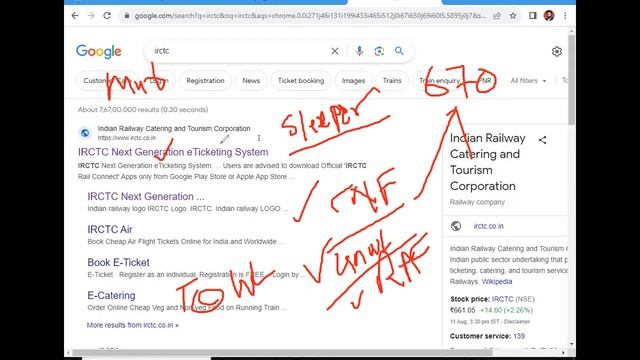Open the IRCTC Next Generation sublink
640x360 pixels.
[146, 196]
